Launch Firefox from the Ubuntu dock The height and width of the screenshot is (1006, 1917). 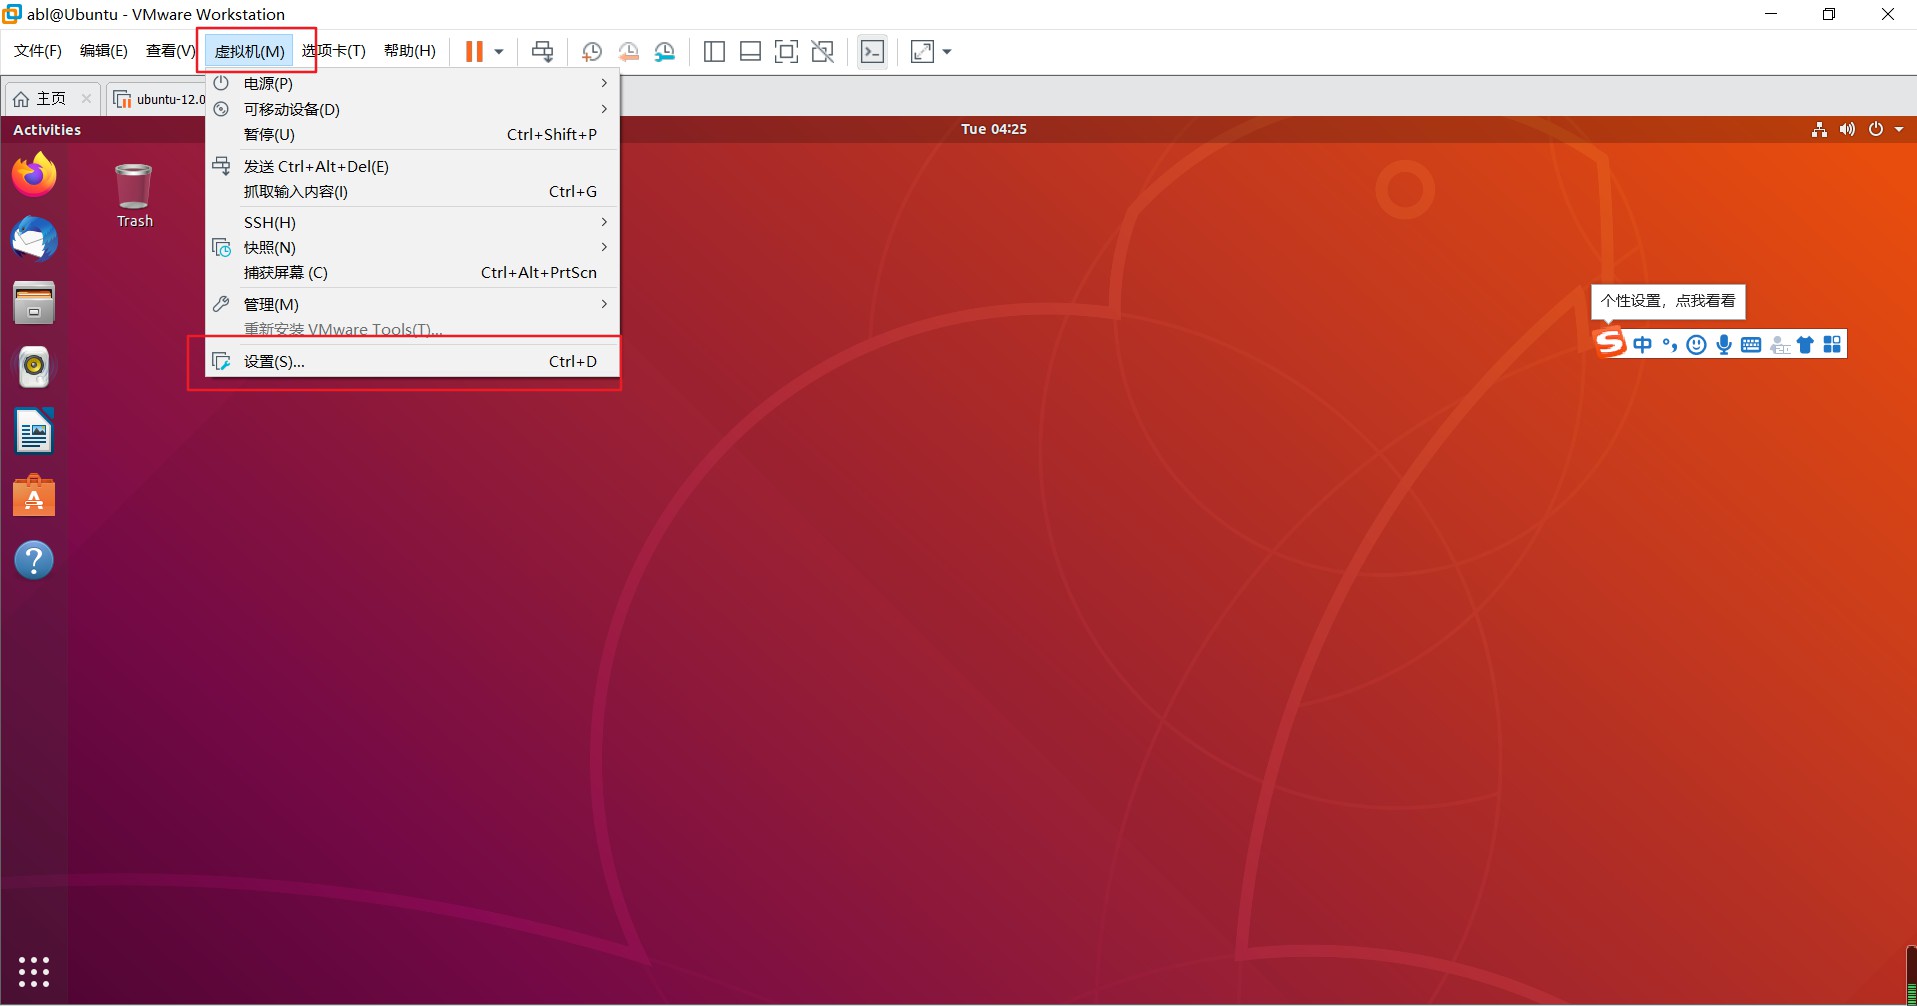tap(34, 175)
